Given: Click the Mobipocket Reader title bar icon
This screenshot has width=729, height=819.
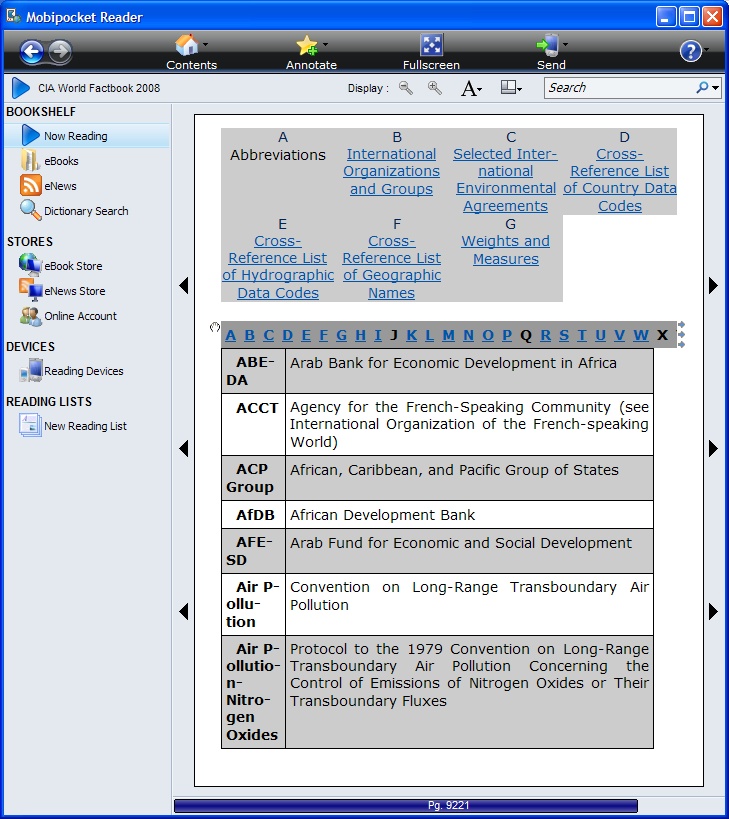Looking at the screenshot, I should tap(13, 16).
